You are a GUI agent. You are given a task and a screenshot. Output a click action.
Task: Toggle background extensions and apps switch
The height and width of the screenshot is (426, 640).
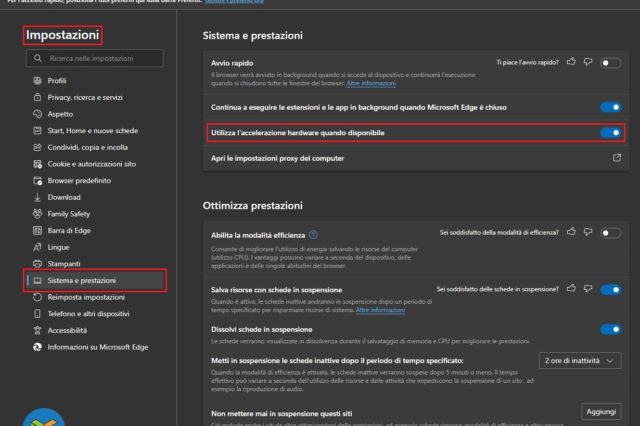pos(609,106)
